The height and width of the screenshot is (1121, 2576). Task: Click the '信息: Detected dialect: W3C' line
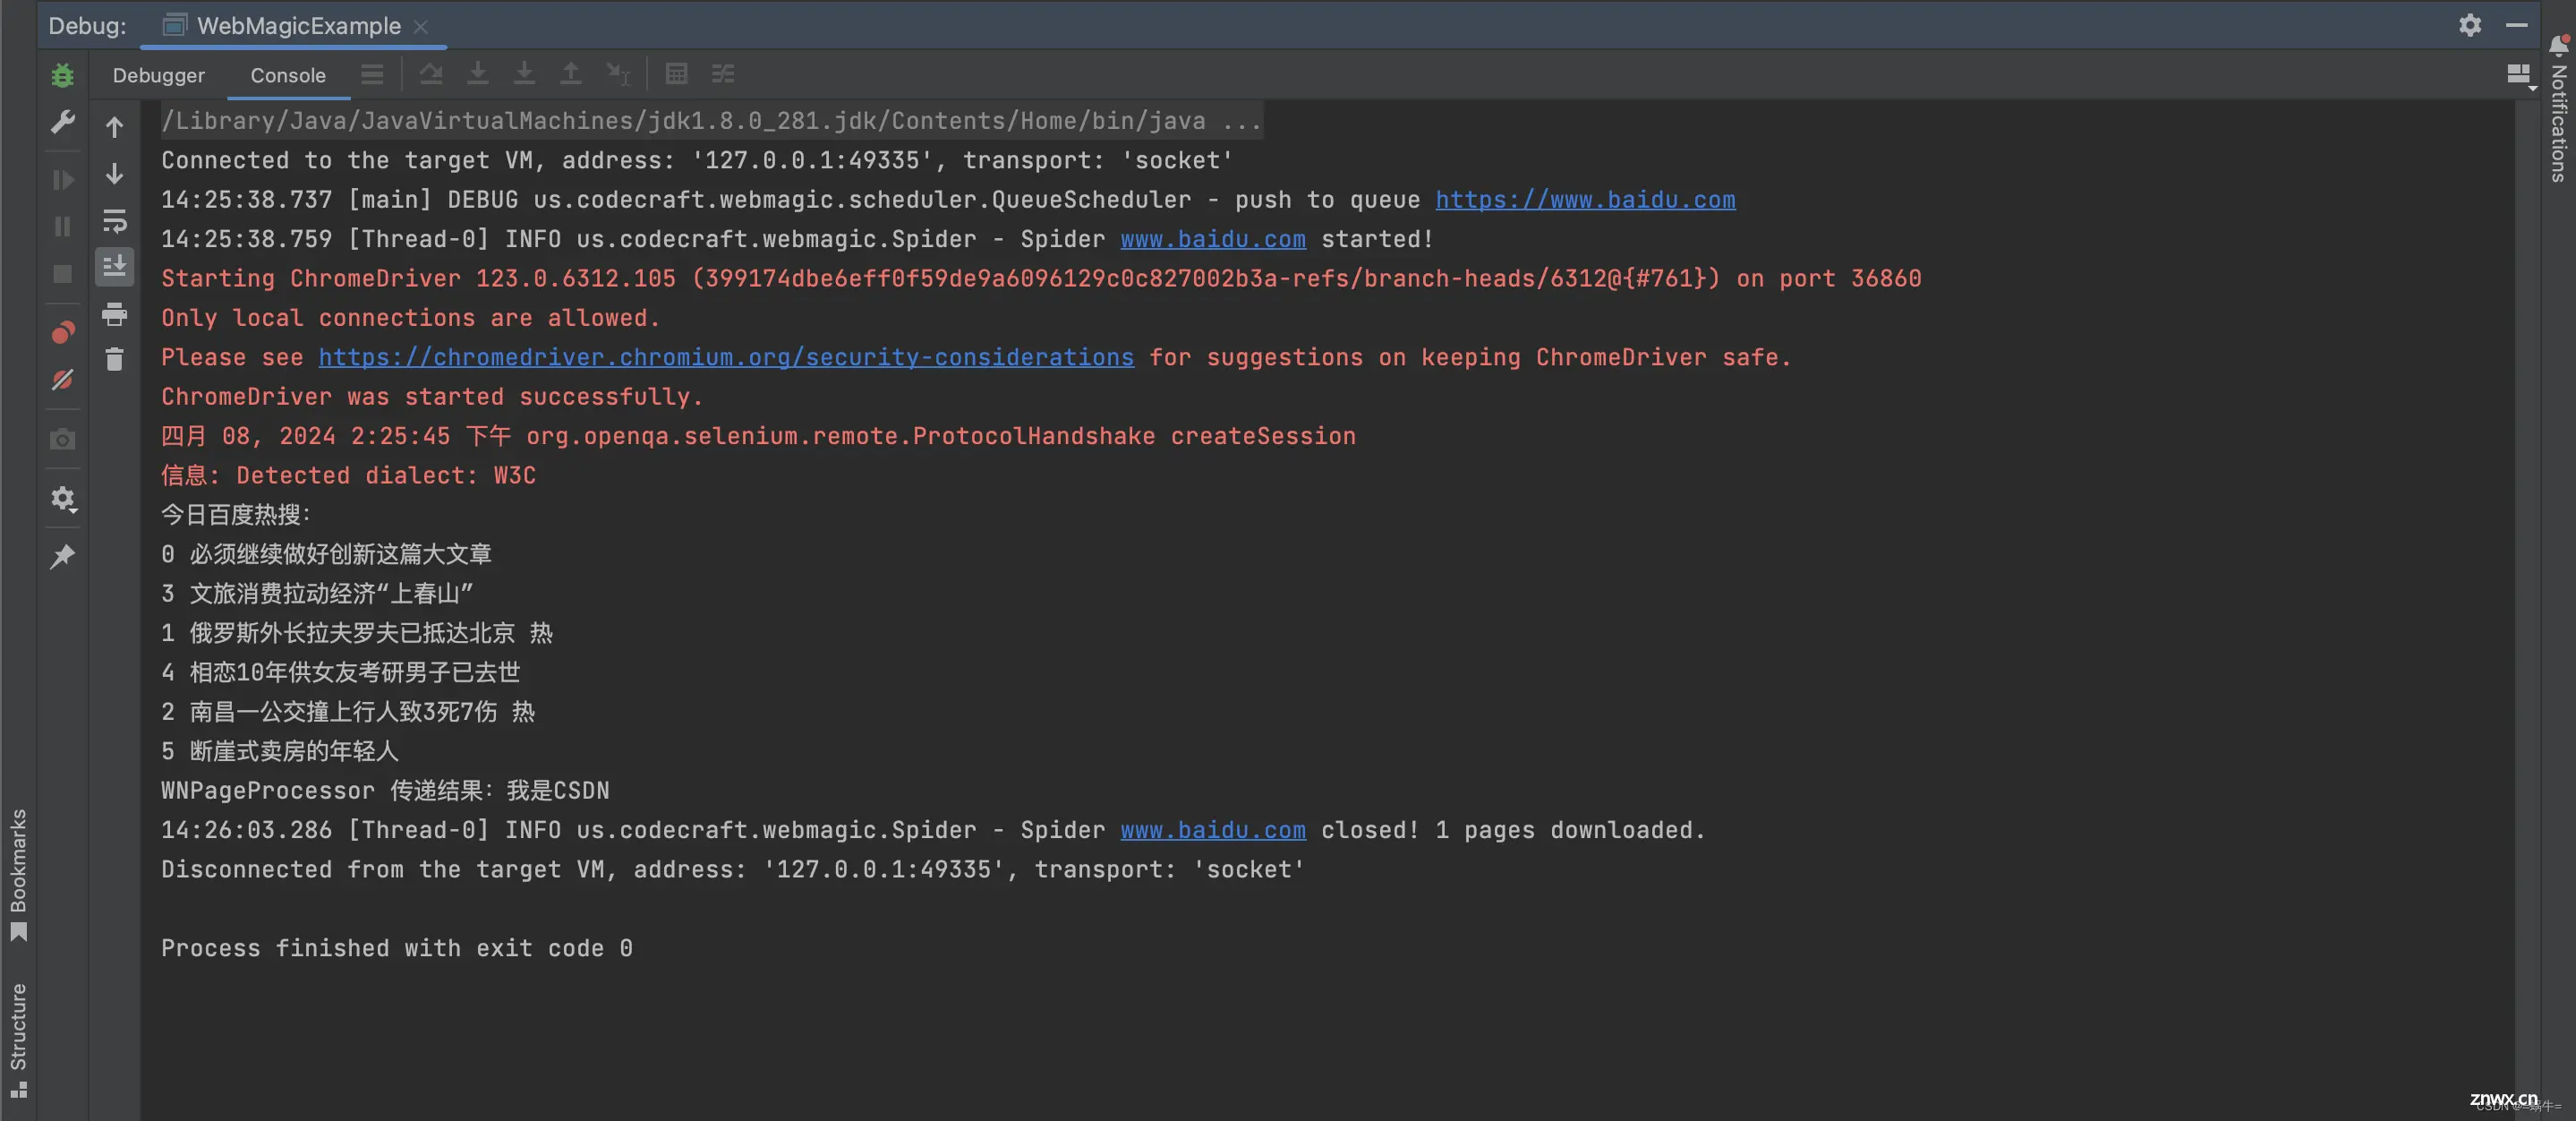(x=348, y=476)
